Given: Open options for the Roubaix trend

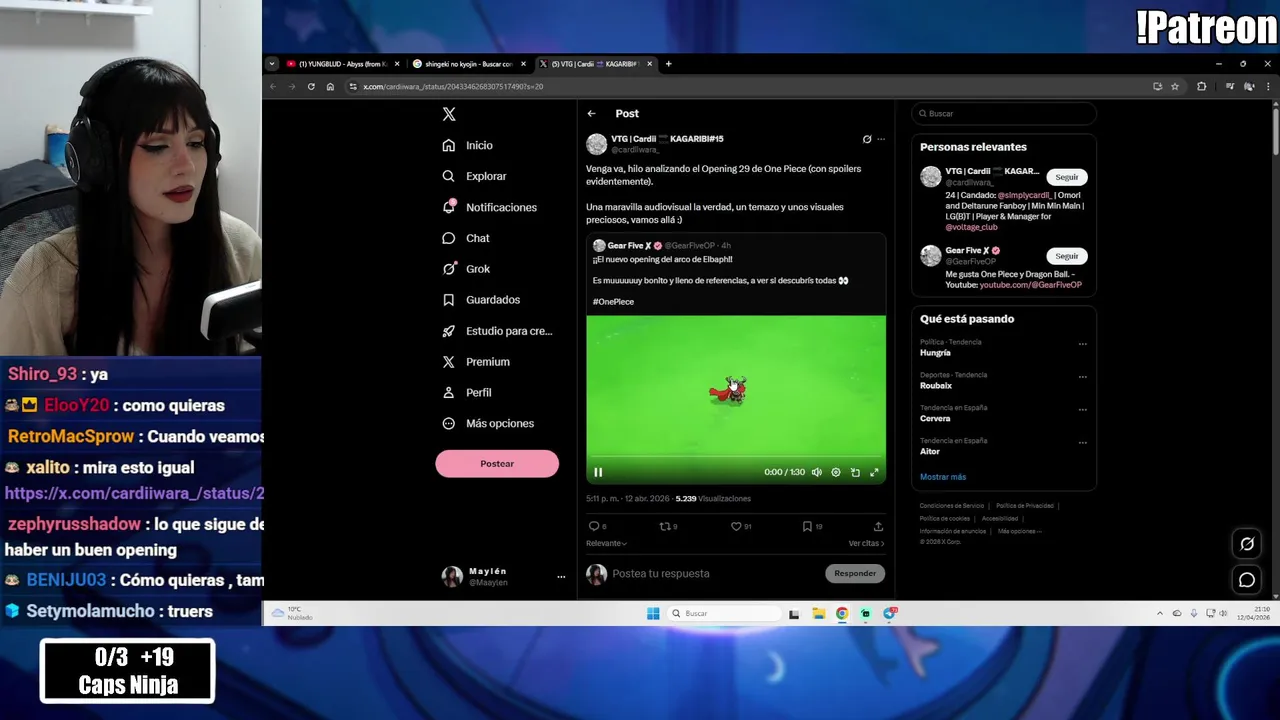Looking at the screenshot, I should point(1082,377).
